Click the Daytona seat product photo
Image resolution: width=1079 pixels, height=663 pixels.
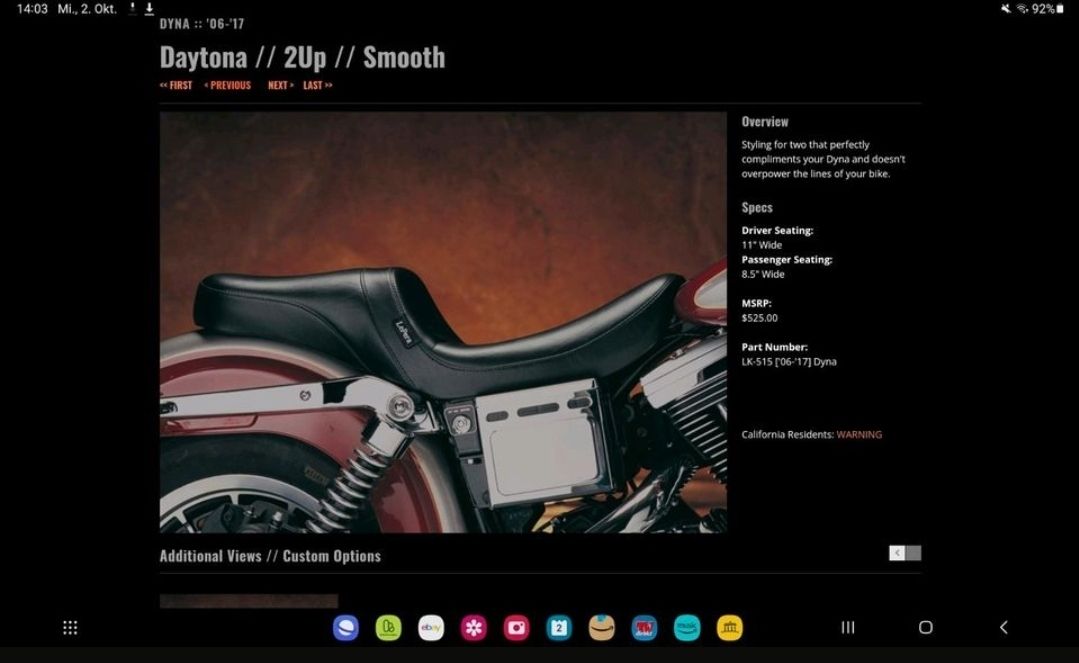coord(443,322)
